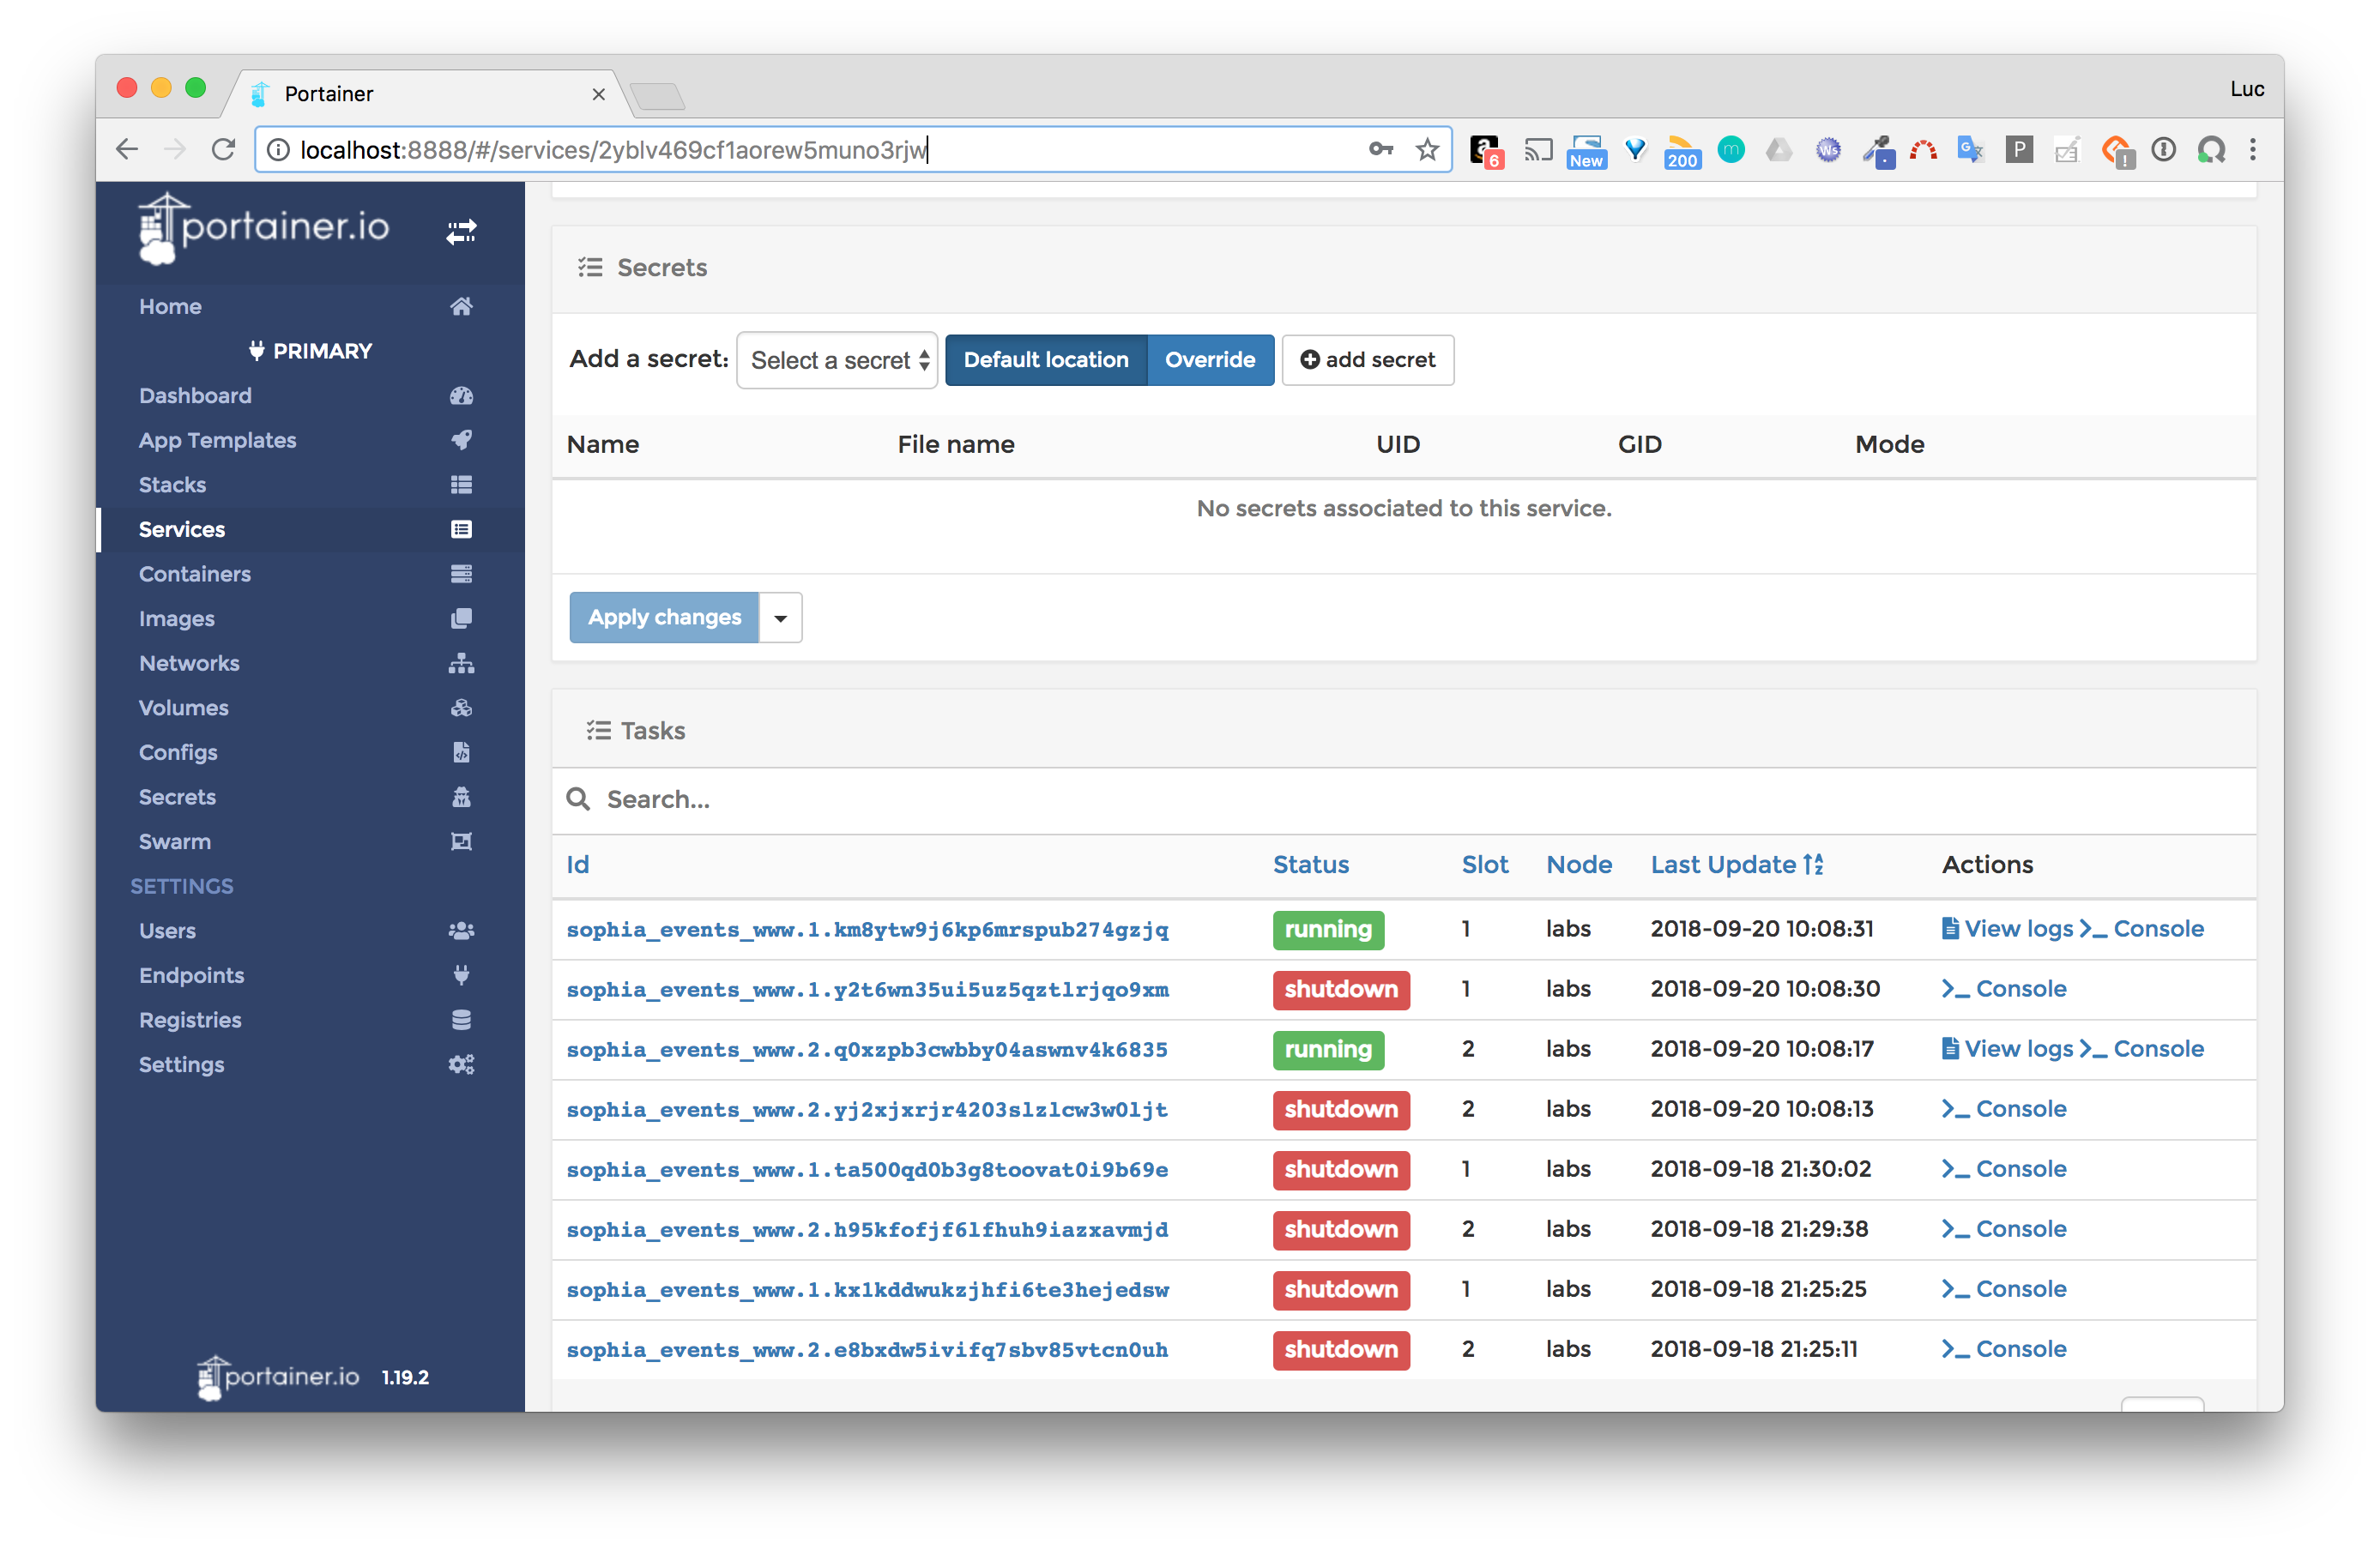The image size is (2380, 1549).
Task: Click the Settings gears icon
Action: pos(461,1064)
